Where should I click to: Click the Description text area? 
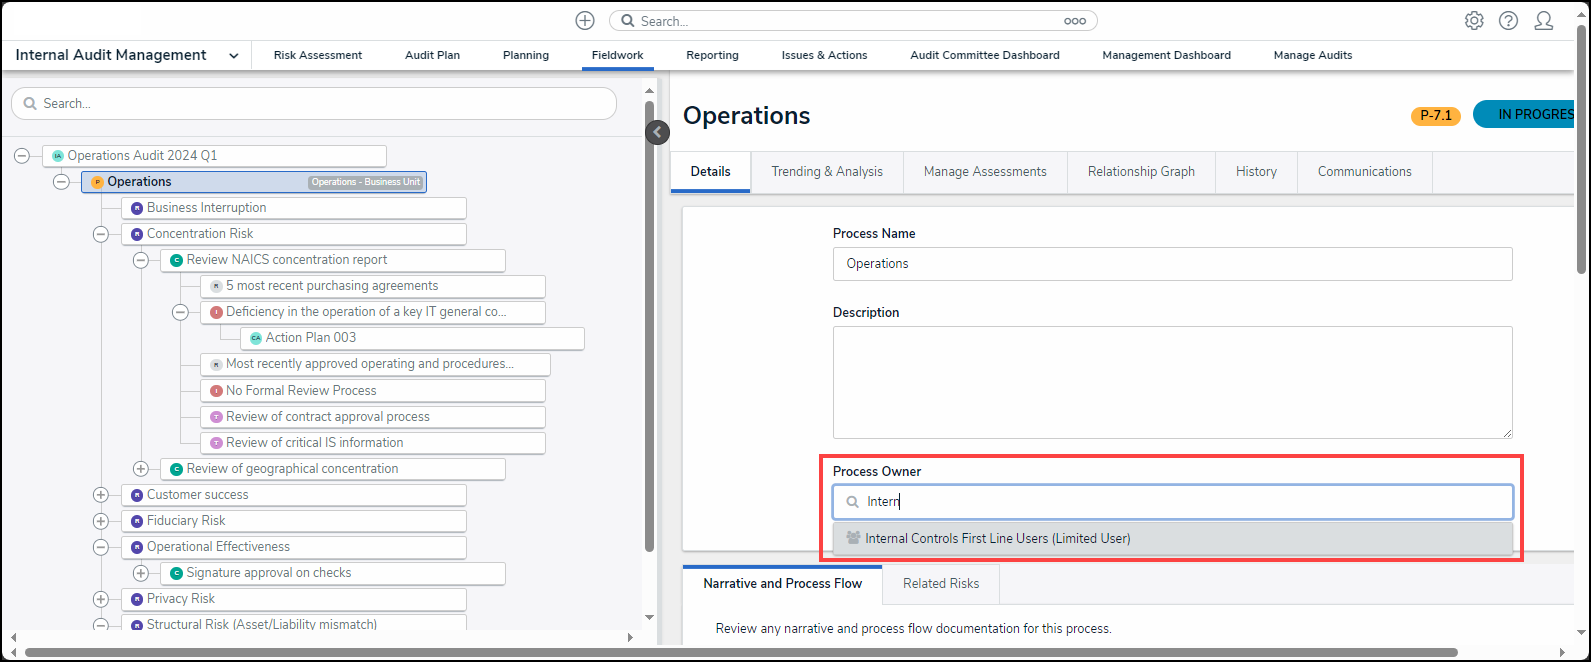1172,382
